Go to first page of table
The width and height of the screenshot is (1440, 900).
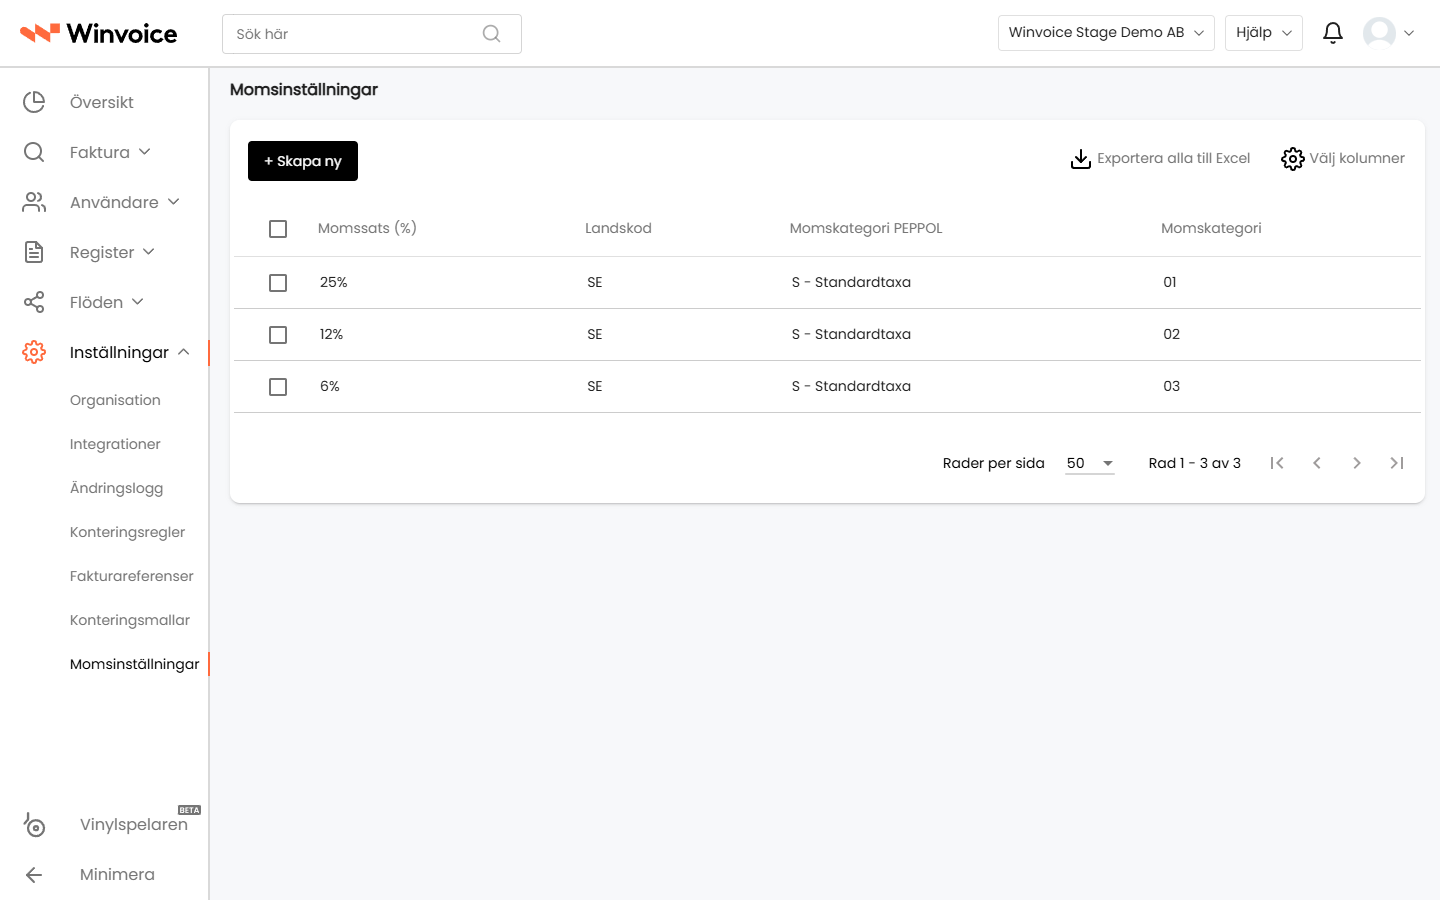tap(1277, 463)
